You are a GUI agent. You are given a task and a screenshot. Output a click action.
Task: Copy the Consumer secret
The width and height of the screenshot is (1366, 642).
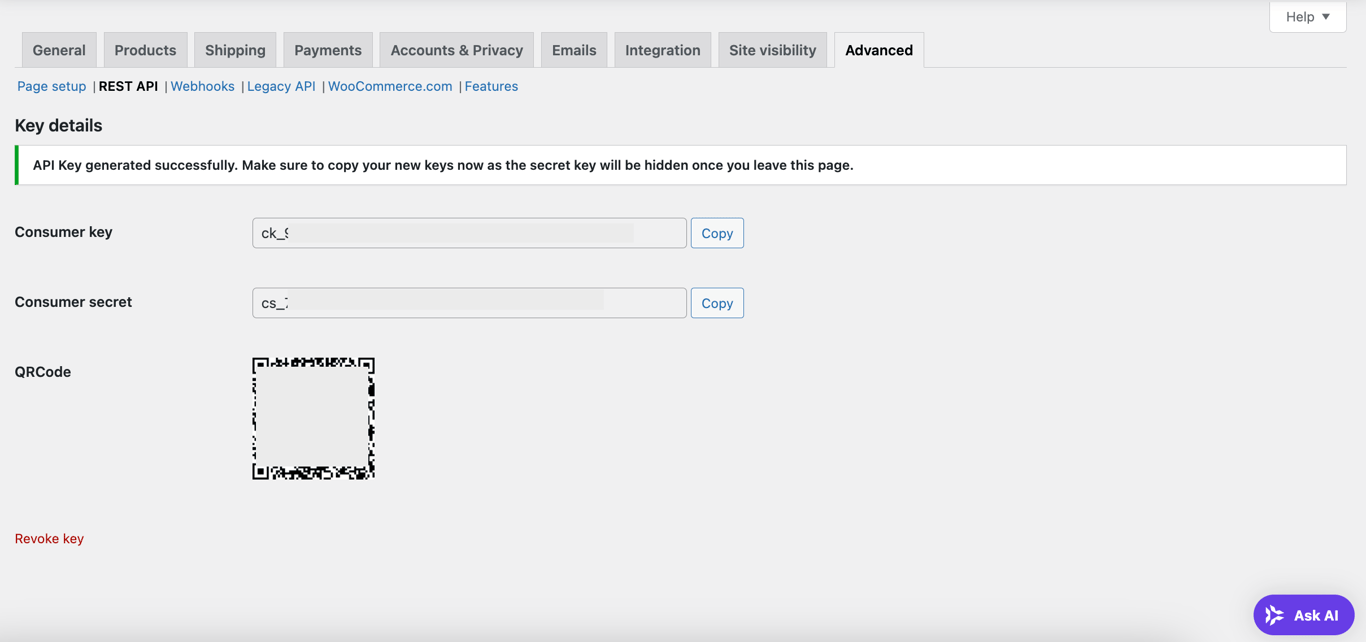(717, 302)
